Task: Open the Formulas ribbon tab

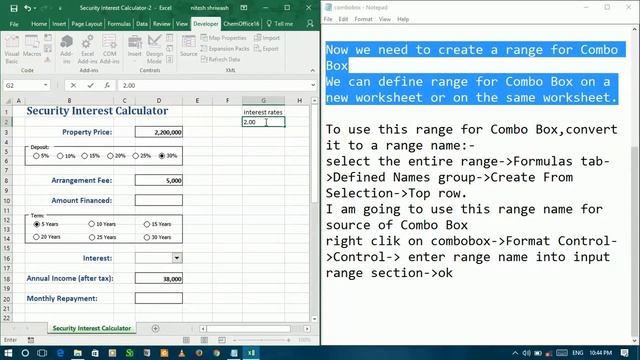Action: [x=119, y=24]
